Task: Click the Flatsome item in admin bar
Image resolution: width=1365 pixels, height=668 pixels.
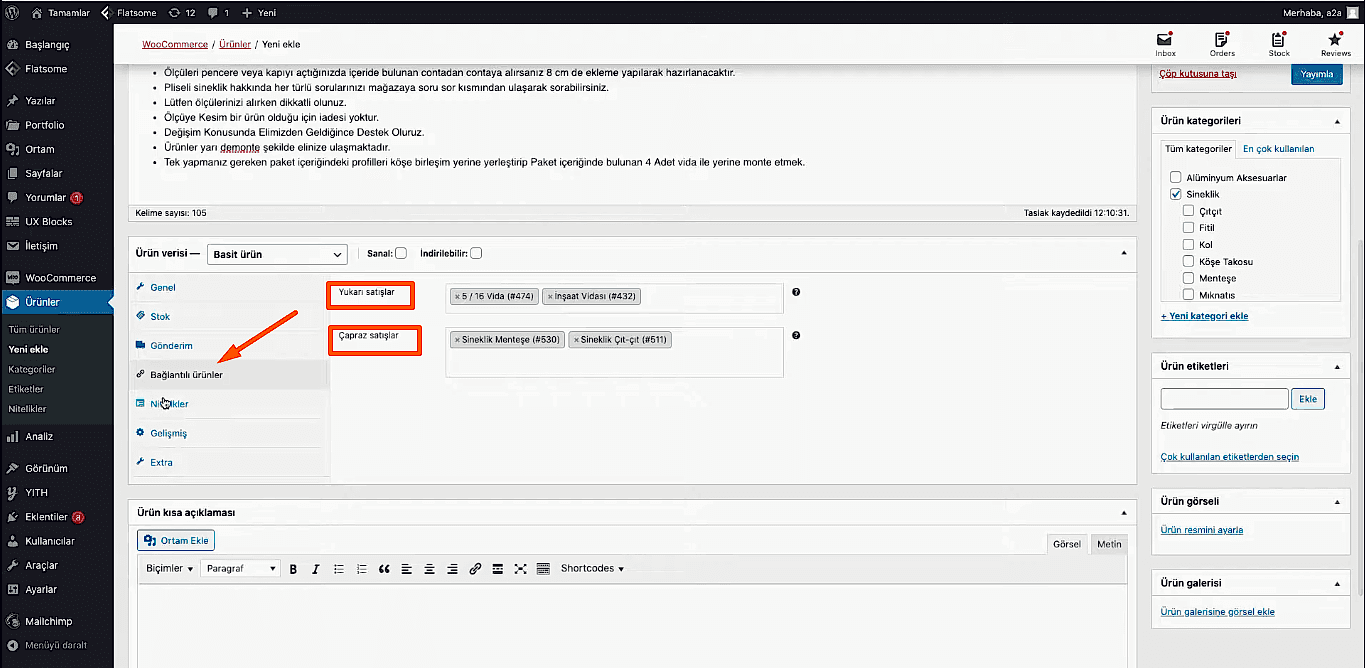Action: [x=128, y=13]
